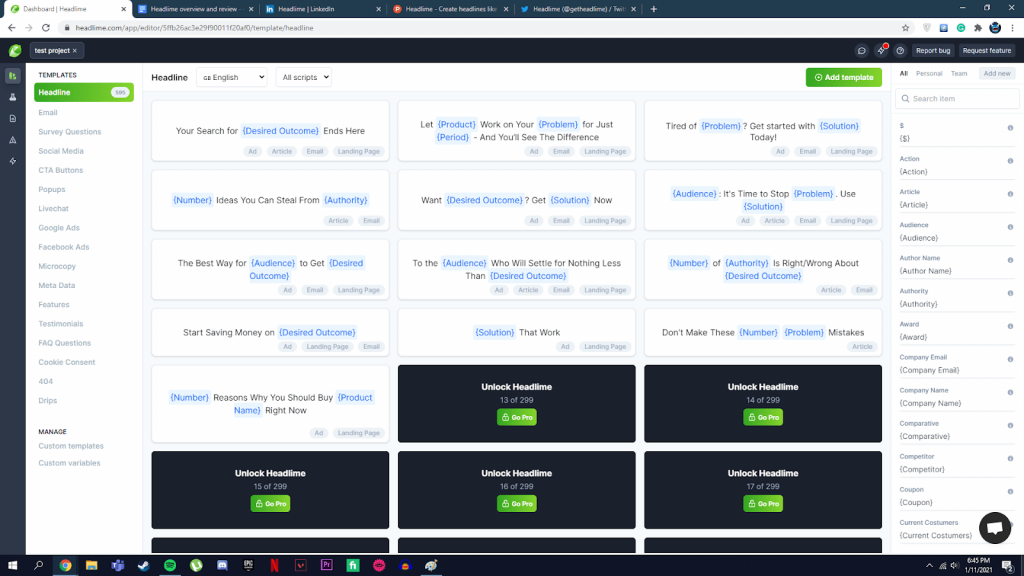The height and width of the screenshot is (576, 1024).
Task: Click info icon for the Competitor variable
Action: 1010,458
